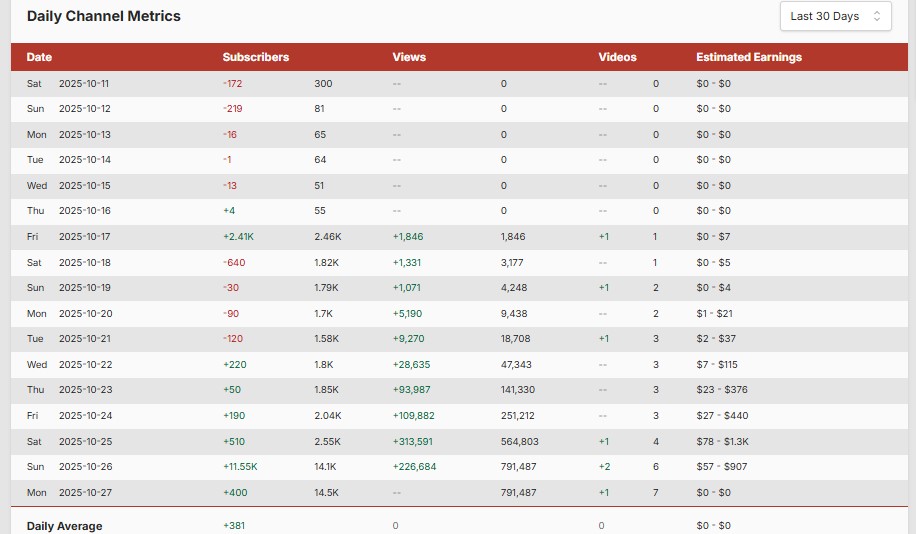Click subscriber total 2.46K

coord(328,237)
